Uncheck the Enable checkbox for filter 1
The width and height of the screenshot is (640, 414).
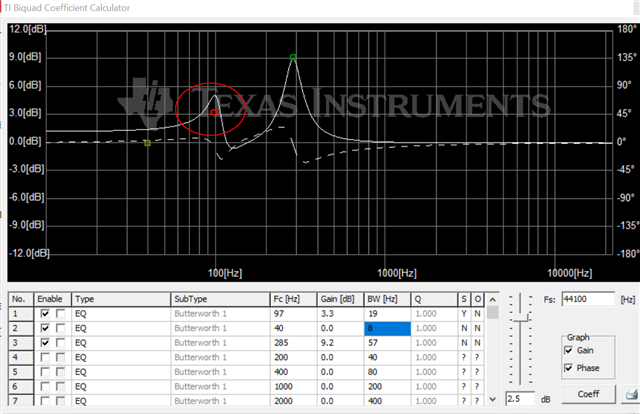pyautogui.click(x=45, y=314)
